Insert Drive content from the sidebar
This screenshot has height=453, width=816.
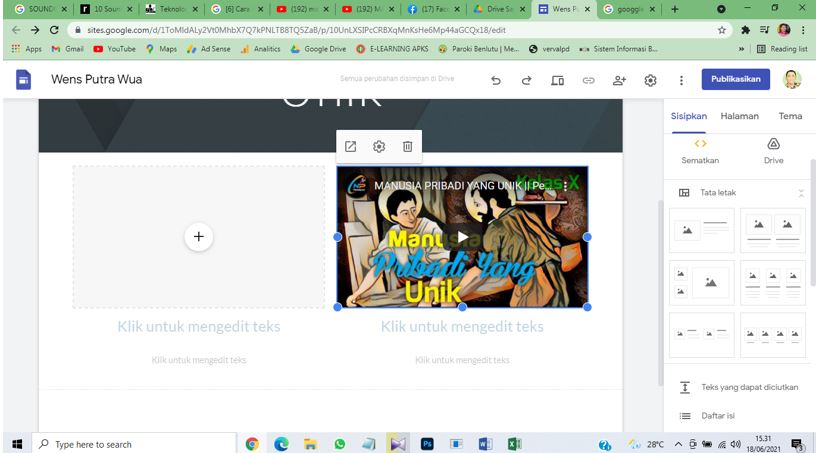(773, 151)
